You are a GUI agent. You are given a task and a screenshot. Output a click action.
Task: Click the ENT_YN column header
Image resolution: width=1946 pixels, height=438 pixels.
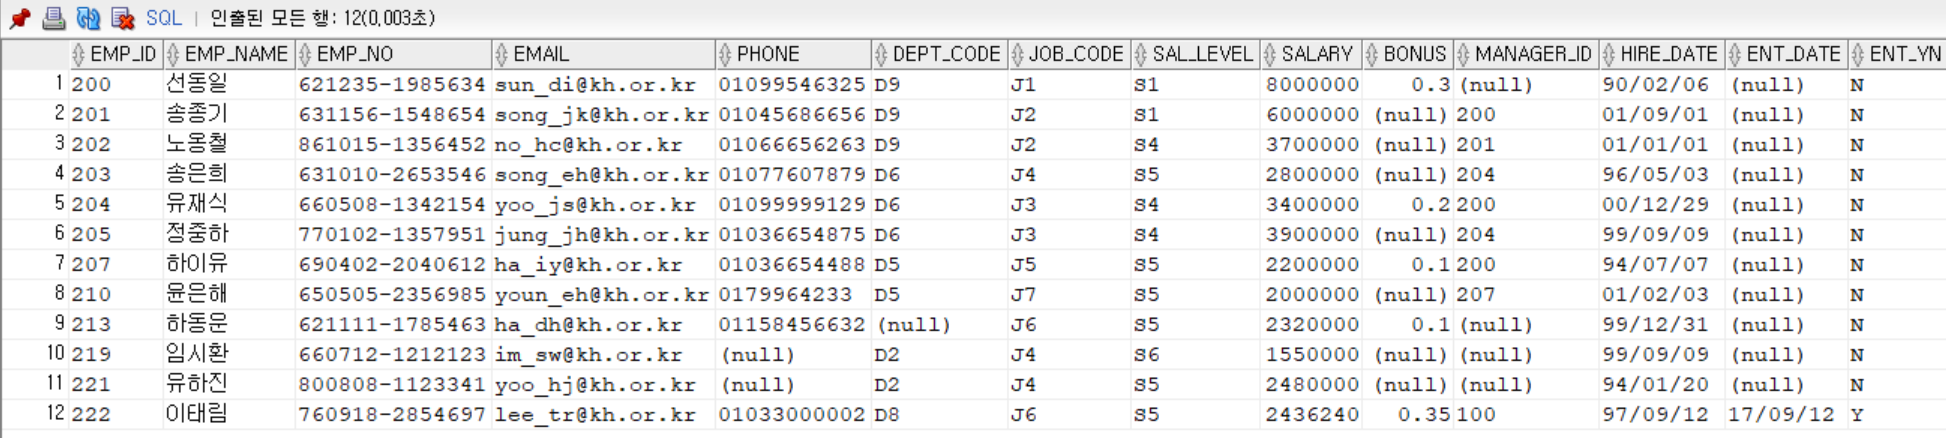pos(1896,54)
